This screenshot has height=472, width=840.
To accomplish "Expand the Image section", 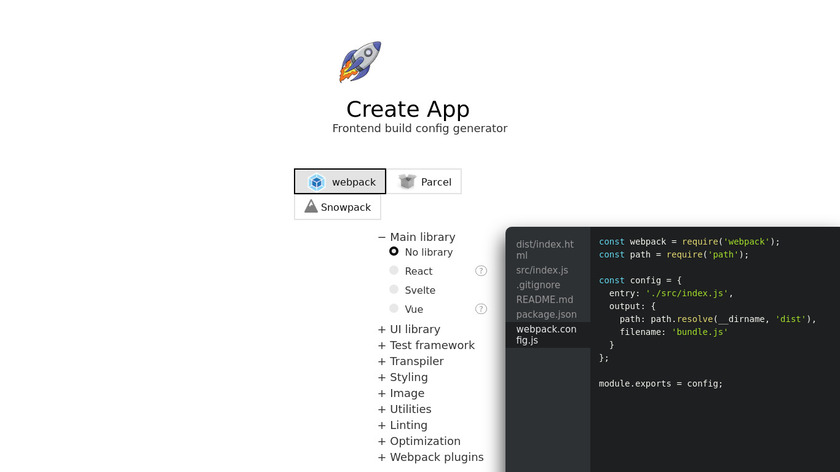I will 401,393.
